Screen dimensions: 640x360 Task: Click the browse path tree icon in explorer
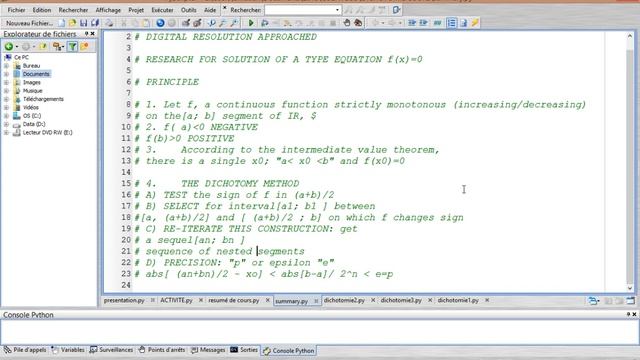pyautogui.click(x=57, y=47)
